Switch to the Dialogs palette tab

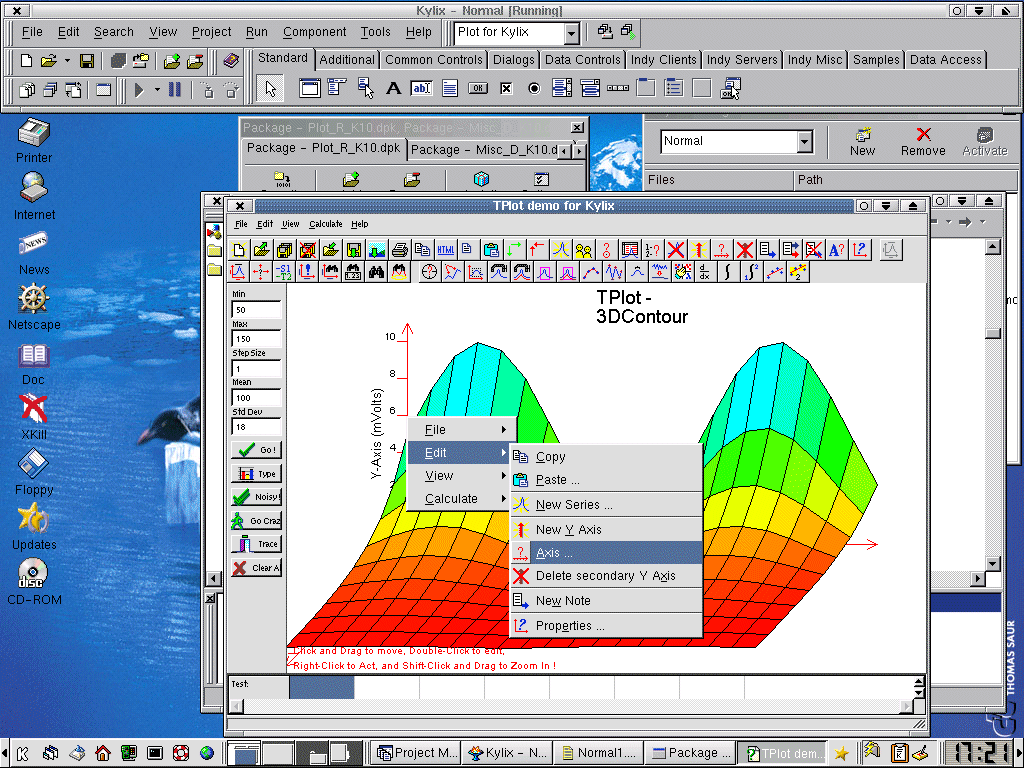click(x=513, y=60)
